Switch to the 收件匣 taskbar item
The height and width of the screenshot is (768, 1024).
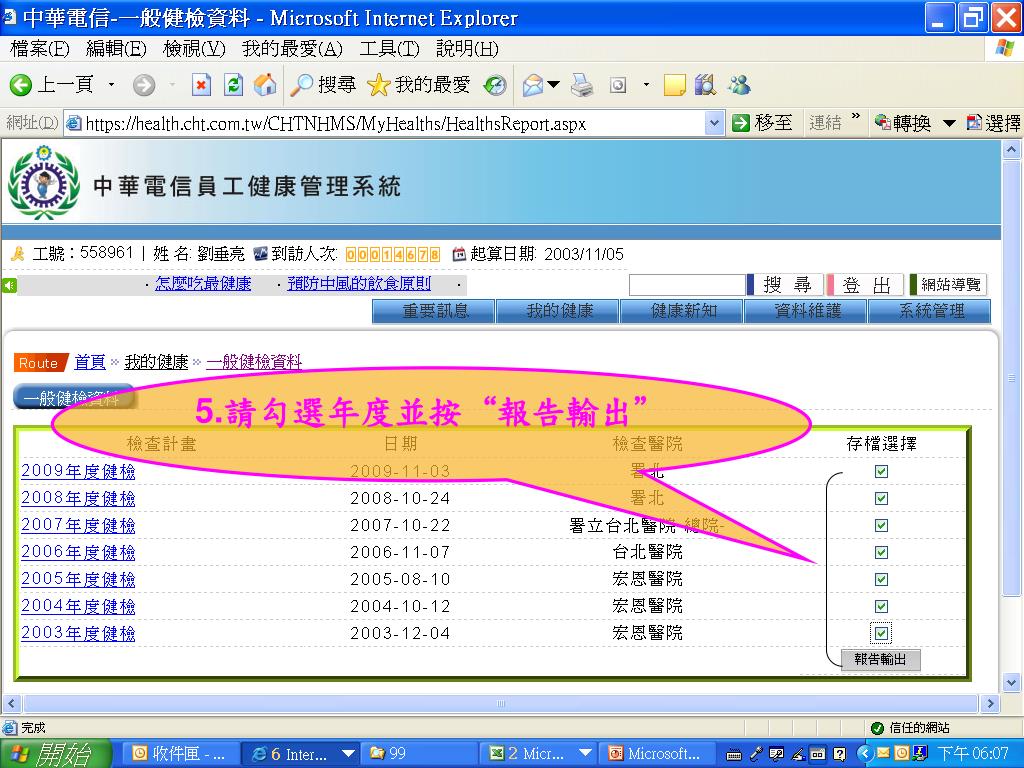(180, 754)
